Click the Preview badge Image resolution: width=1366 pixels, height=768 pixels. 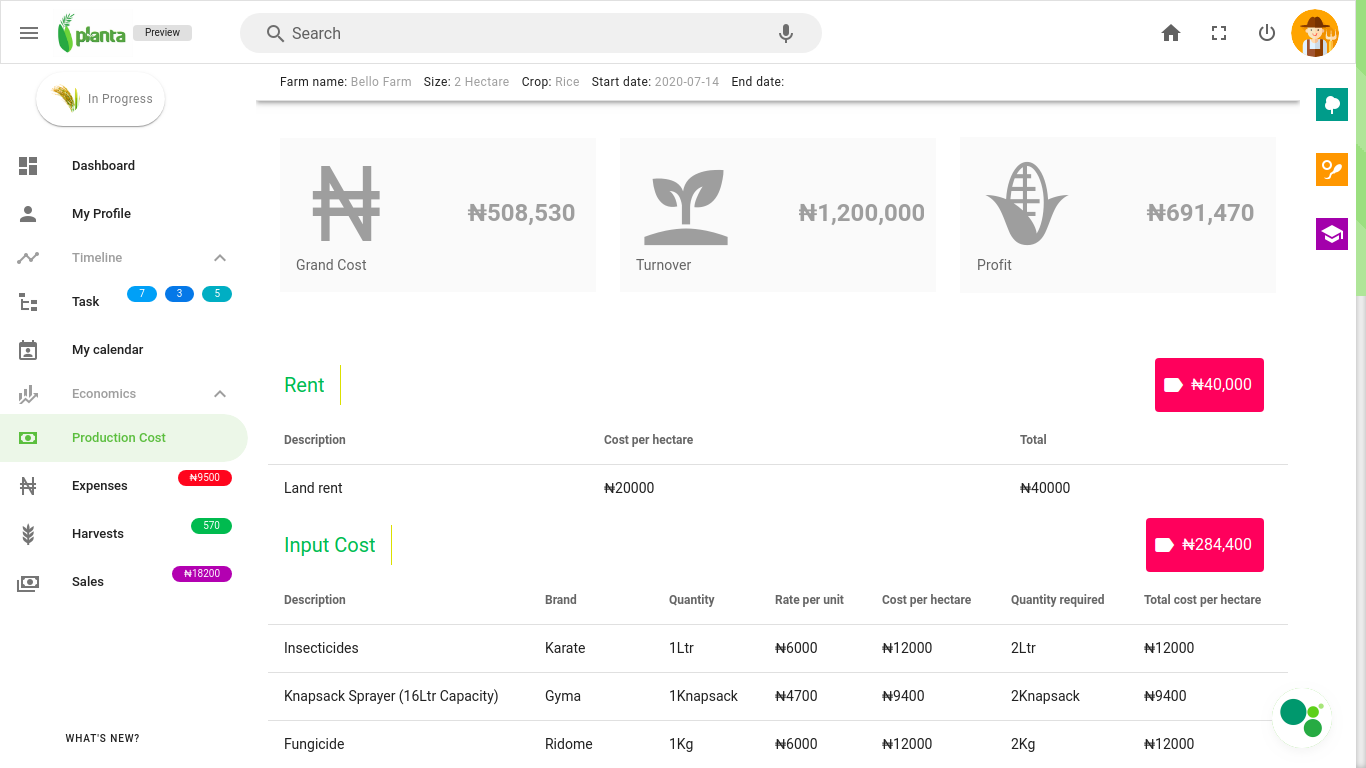point(162,33)
